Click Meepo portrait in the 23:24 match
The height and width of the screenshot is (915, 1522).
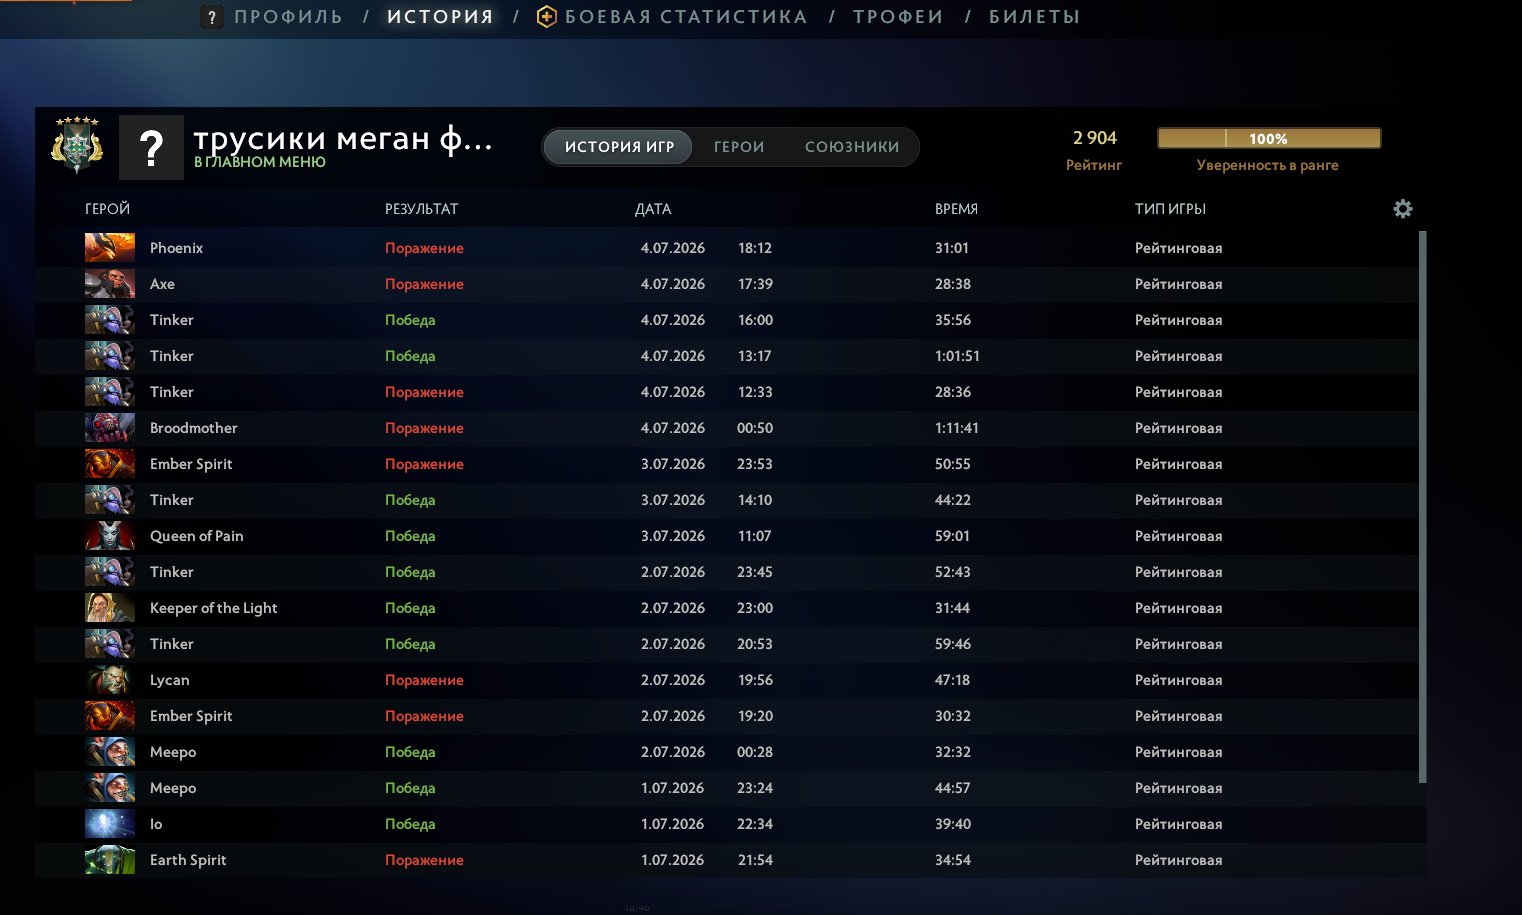click(x=110, y=788)
